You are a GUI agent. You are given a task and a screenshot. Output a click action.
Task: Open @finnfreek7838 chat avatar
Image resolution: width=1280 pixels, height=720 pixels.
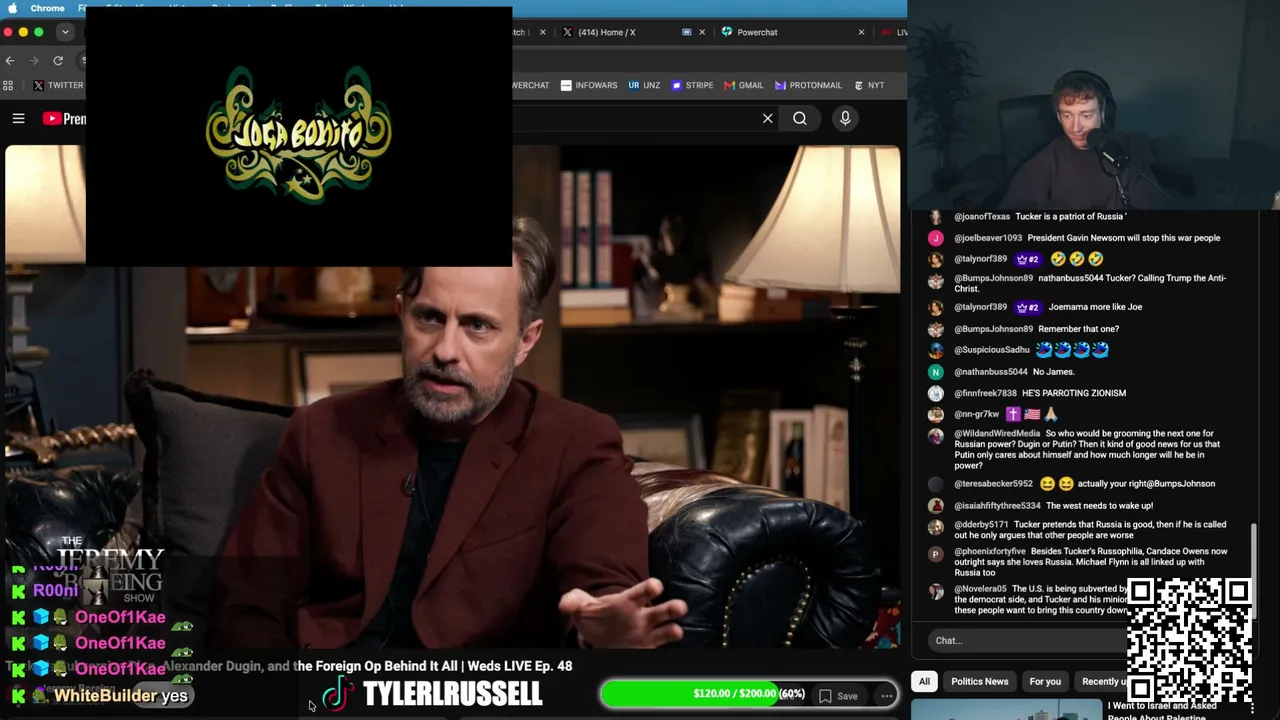[x=935, y=394]
